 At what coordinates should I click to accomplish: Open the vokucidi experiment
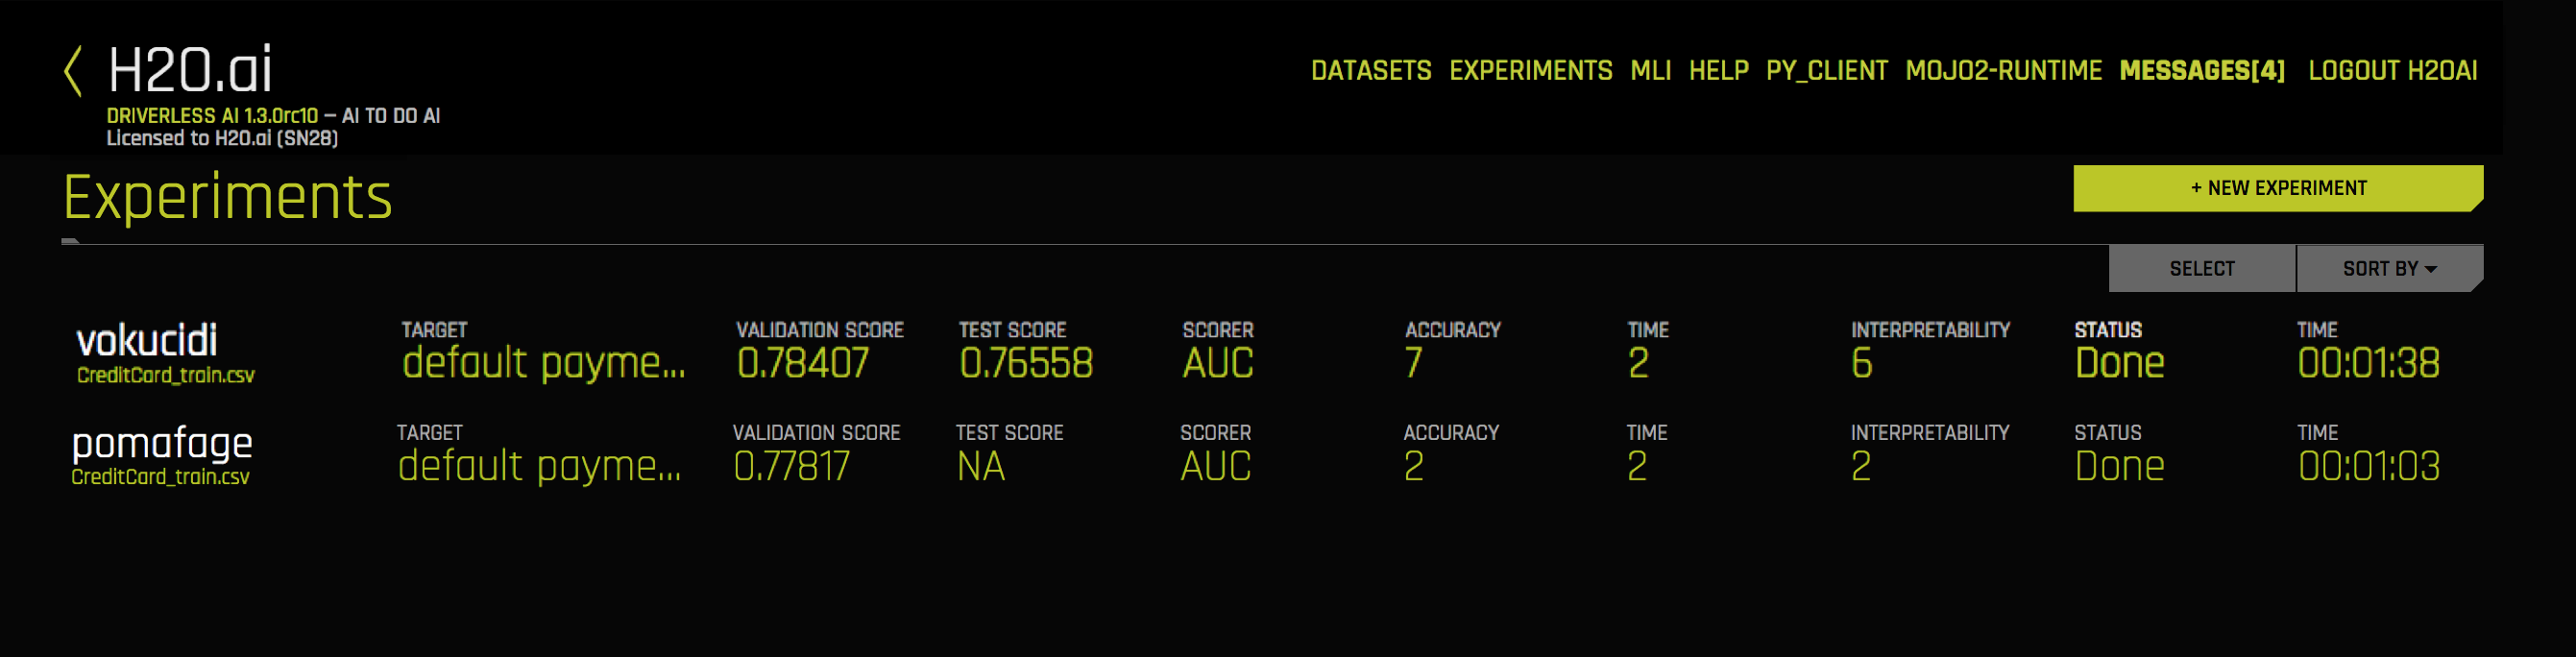pos(147,341)
